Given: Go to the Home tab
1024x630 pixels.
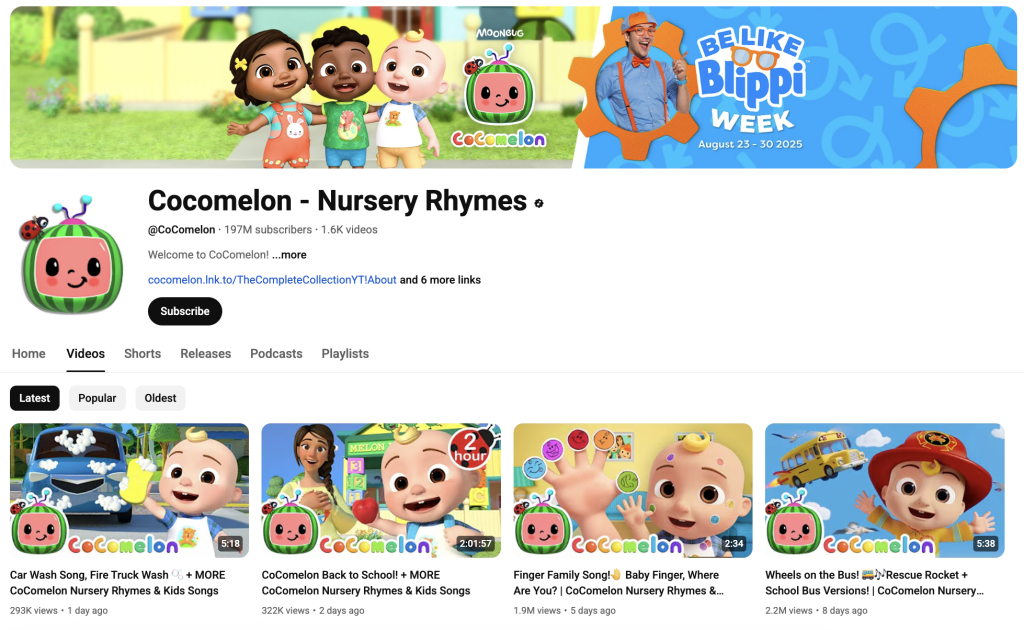Looking at the screenshot, I should 29,353.
